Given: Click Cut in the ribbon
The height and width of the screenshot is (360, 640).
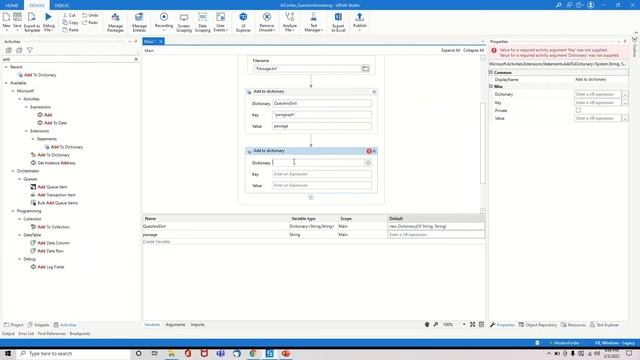Looking at the screenshot, I should [69, 15].
